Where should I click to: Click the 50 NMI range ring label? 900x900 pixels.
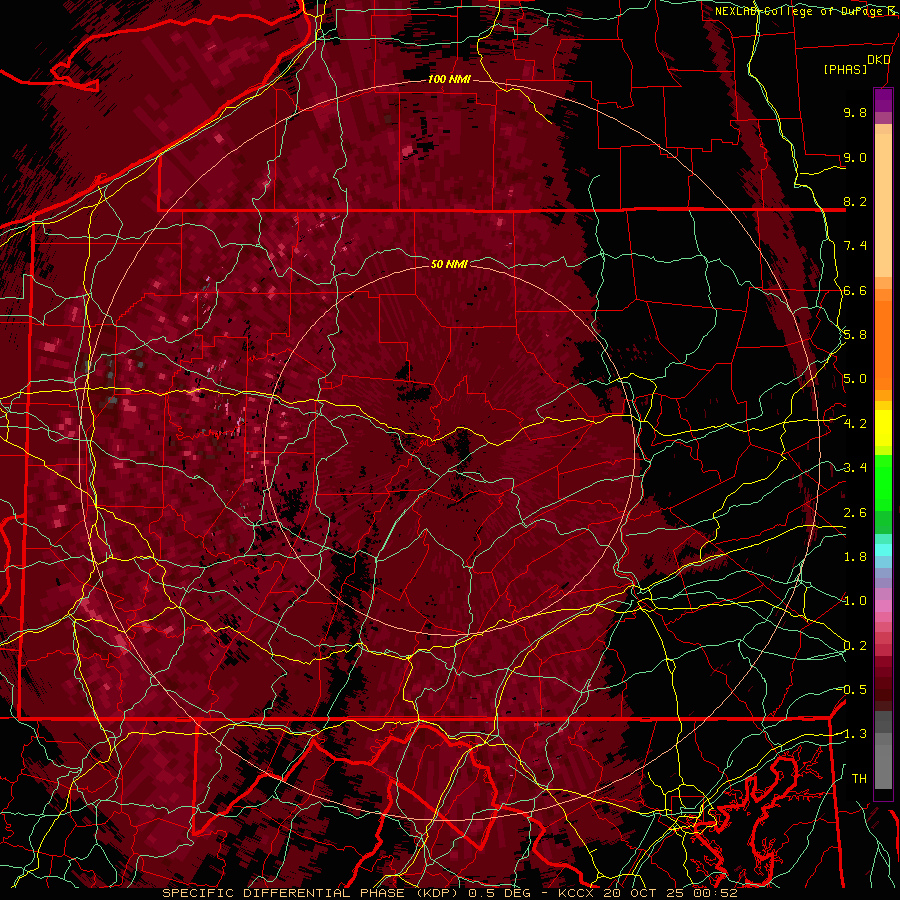pos(449,264)
